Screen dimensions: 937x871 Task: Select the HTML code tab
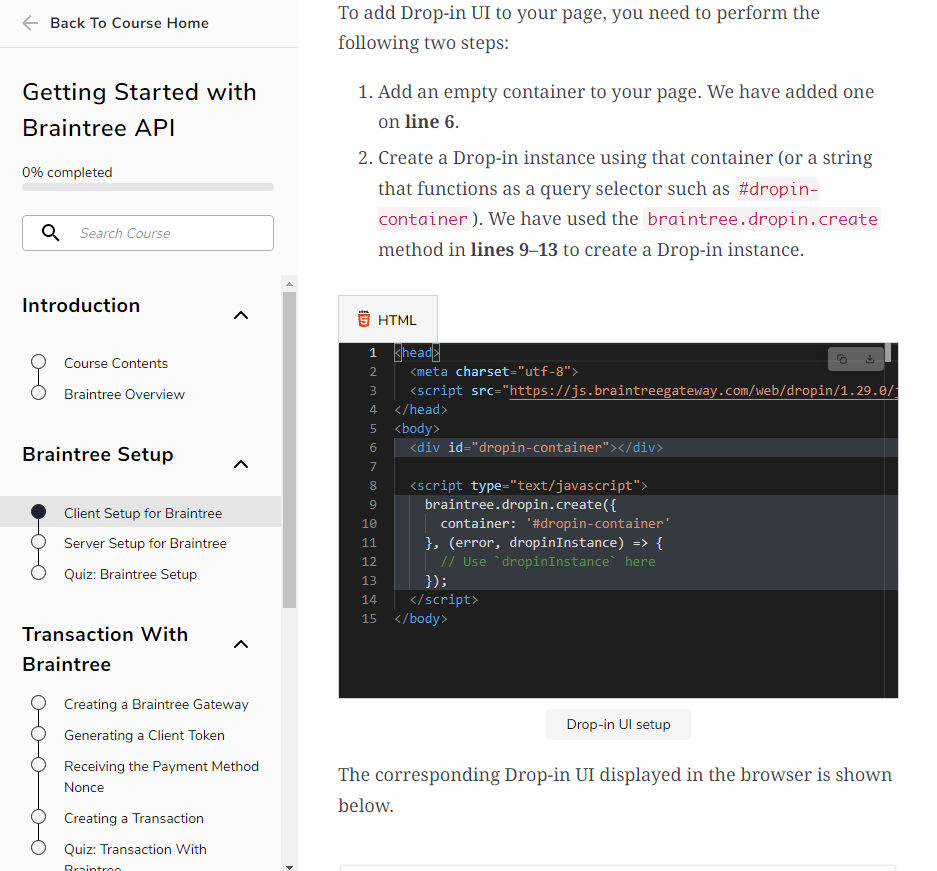tap(388, 320)
